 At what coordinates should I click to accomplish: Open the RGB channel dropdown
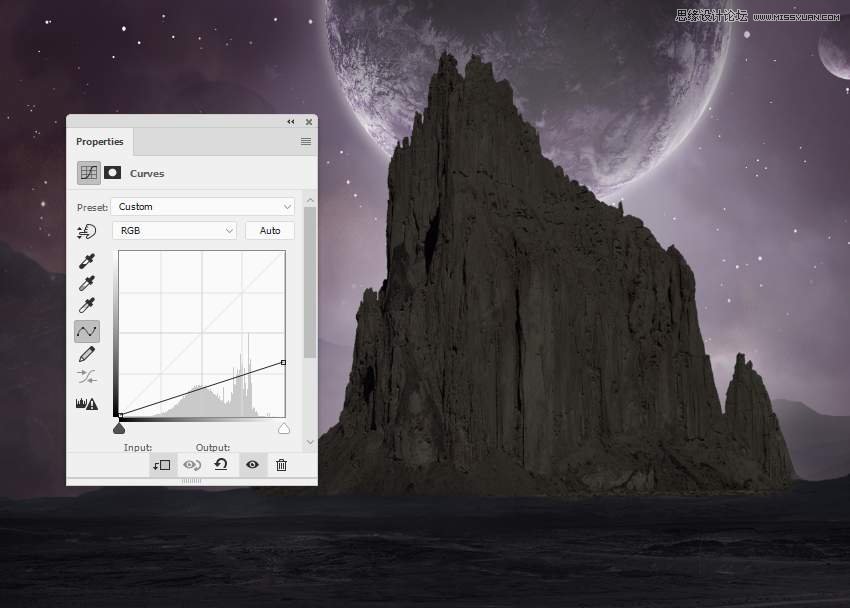tap(175, 230)
